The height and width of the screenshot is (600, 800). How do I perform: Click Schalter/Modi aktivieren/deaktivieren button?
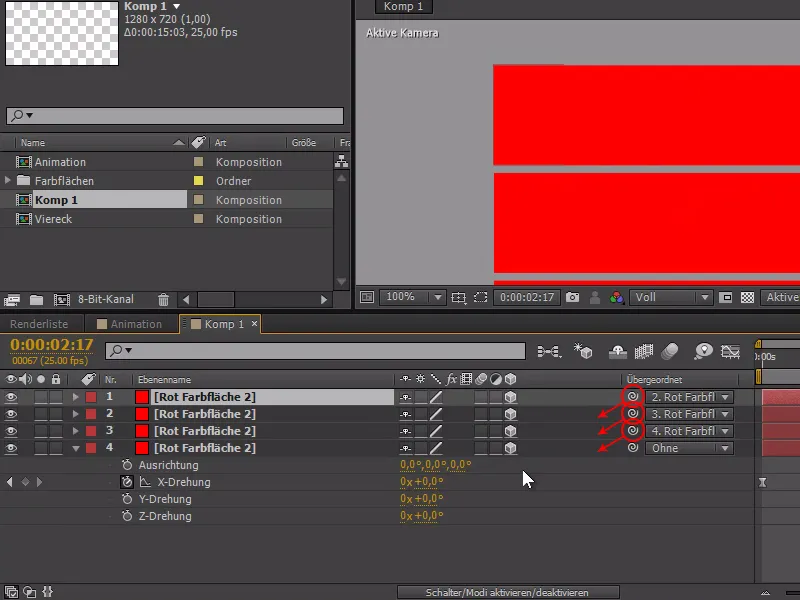(x=508, y=592)
